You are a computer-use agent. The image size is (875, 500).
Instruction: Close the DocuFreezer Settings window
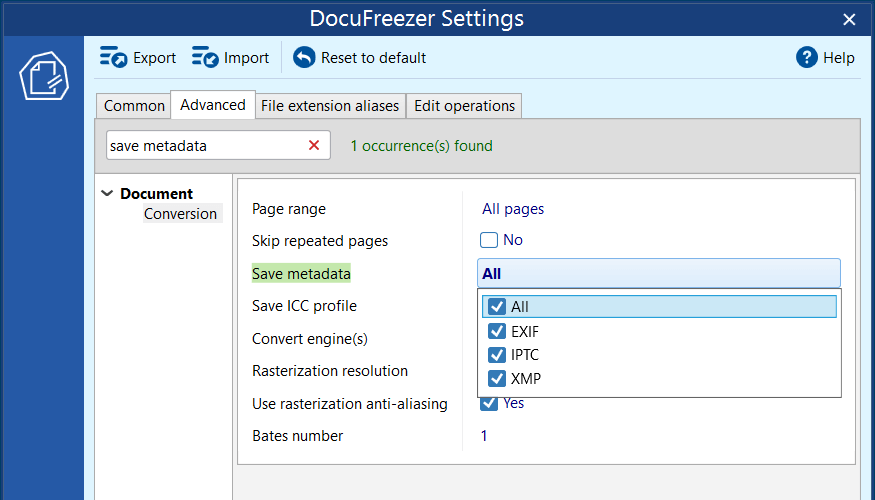[849, 20]
